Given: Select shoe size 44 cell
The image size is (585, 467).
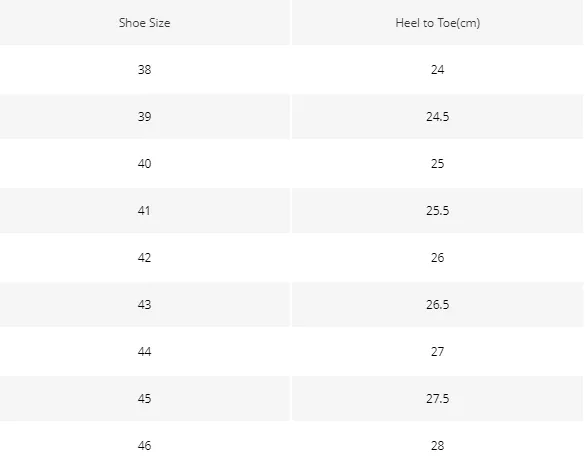Looking at the screenshot, I should 145,352.
